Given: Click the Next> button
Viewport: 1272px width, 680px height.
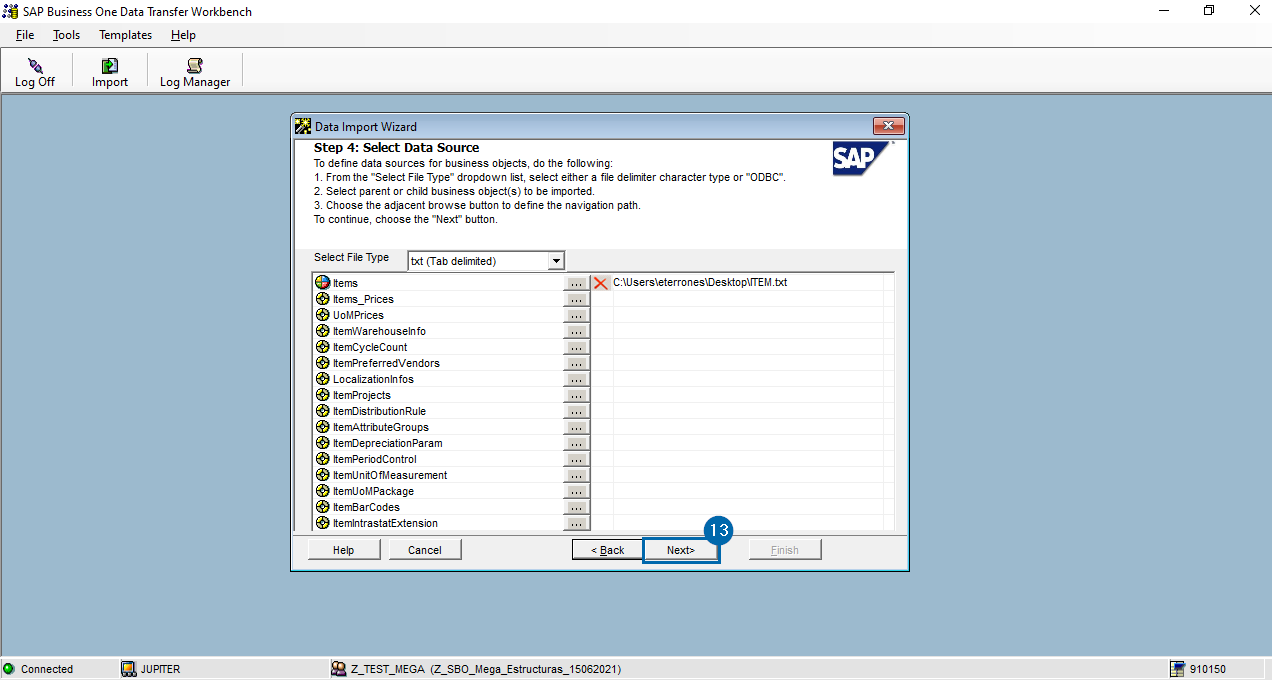Looking at the screenshot, I should [681, 550].
